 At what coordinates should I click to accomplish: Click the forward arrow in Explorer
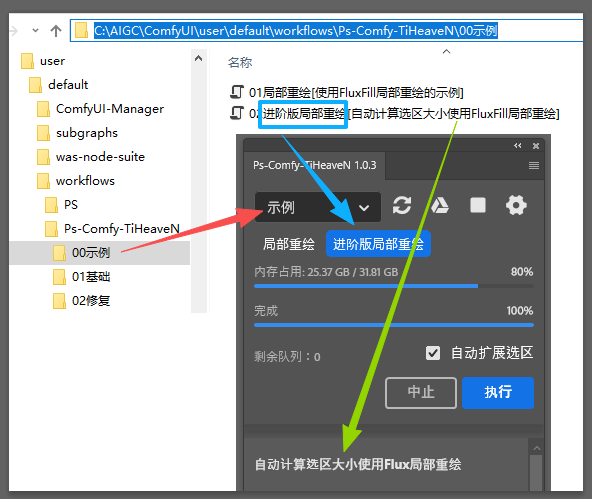(14, 31)
